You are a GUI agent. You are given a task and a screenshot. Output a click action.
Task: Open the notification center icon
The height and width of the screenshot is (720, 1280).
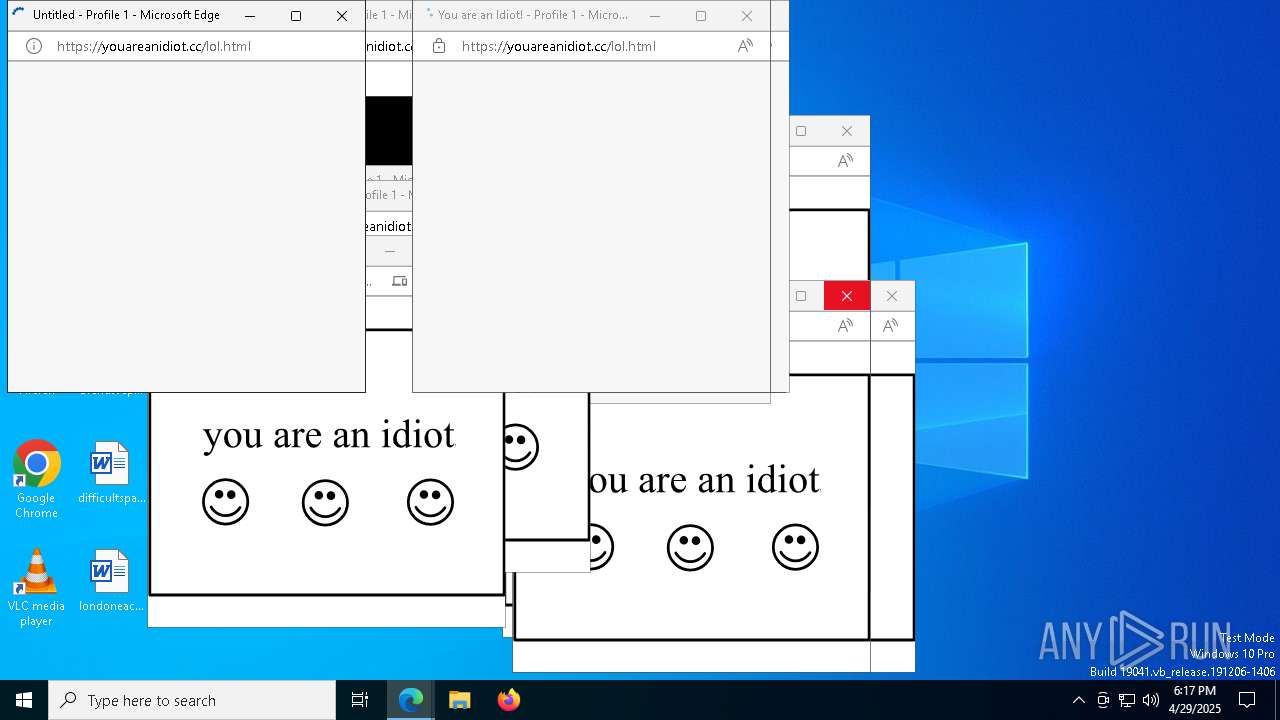(x=1247, y=700)
